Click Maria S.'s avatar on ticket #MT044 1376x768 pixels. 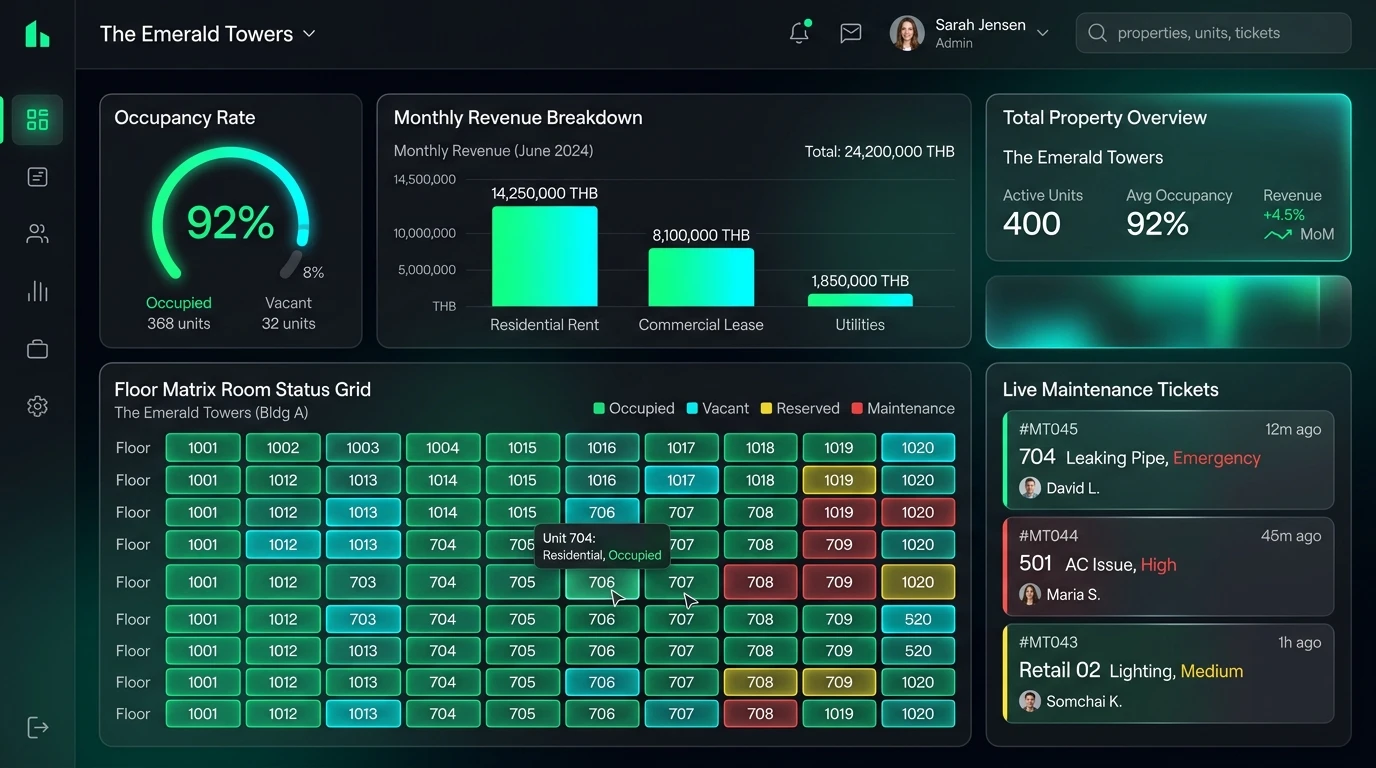[x=1030, y=594]
